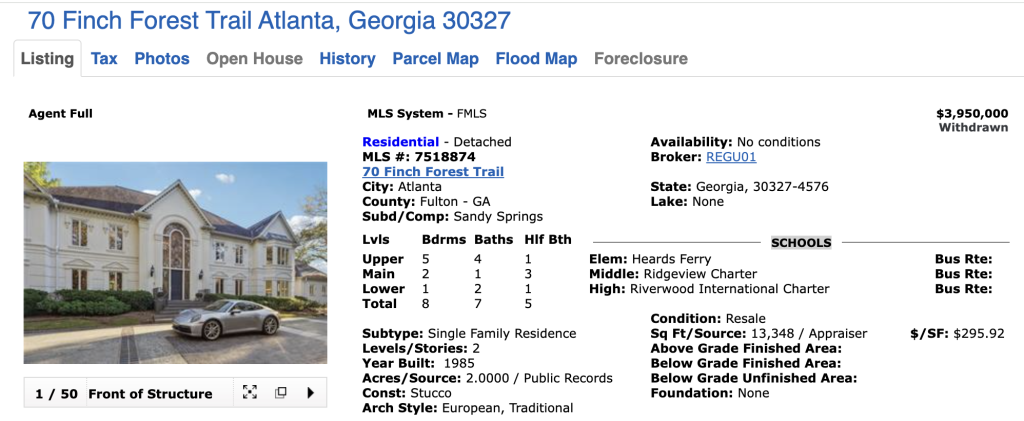Image resolution: width=1024 pixels, height=421 pixels.
Task: Select the Foreclosure tab
Action: pyautogui.click(x=640, y=59)
